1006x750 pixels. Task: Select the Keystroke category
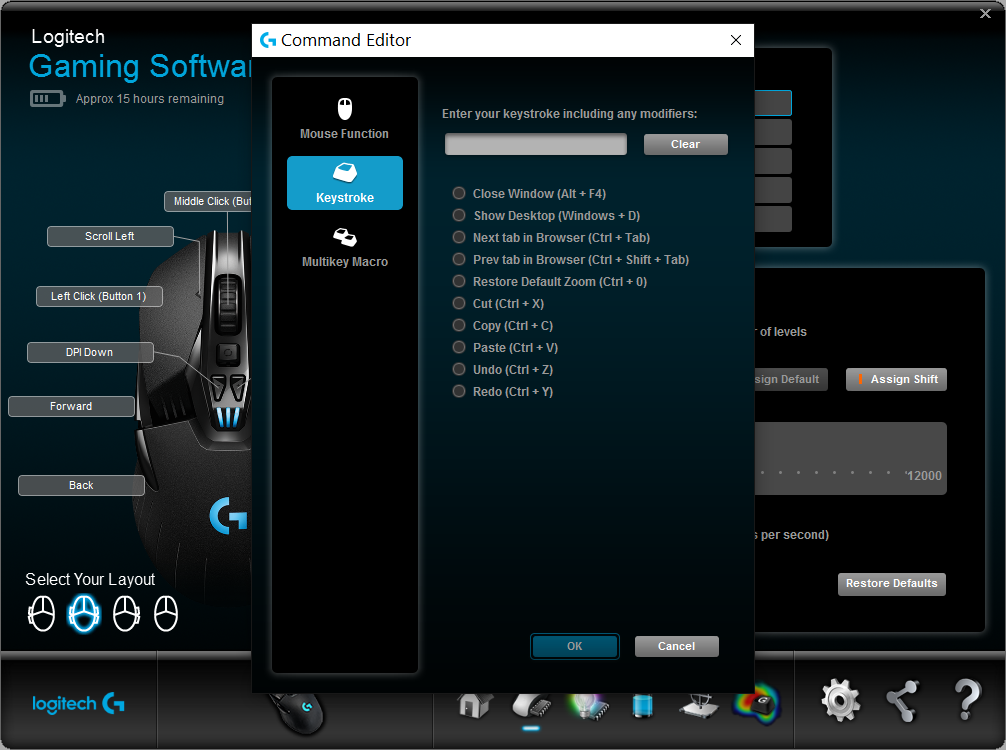[345, 183]
